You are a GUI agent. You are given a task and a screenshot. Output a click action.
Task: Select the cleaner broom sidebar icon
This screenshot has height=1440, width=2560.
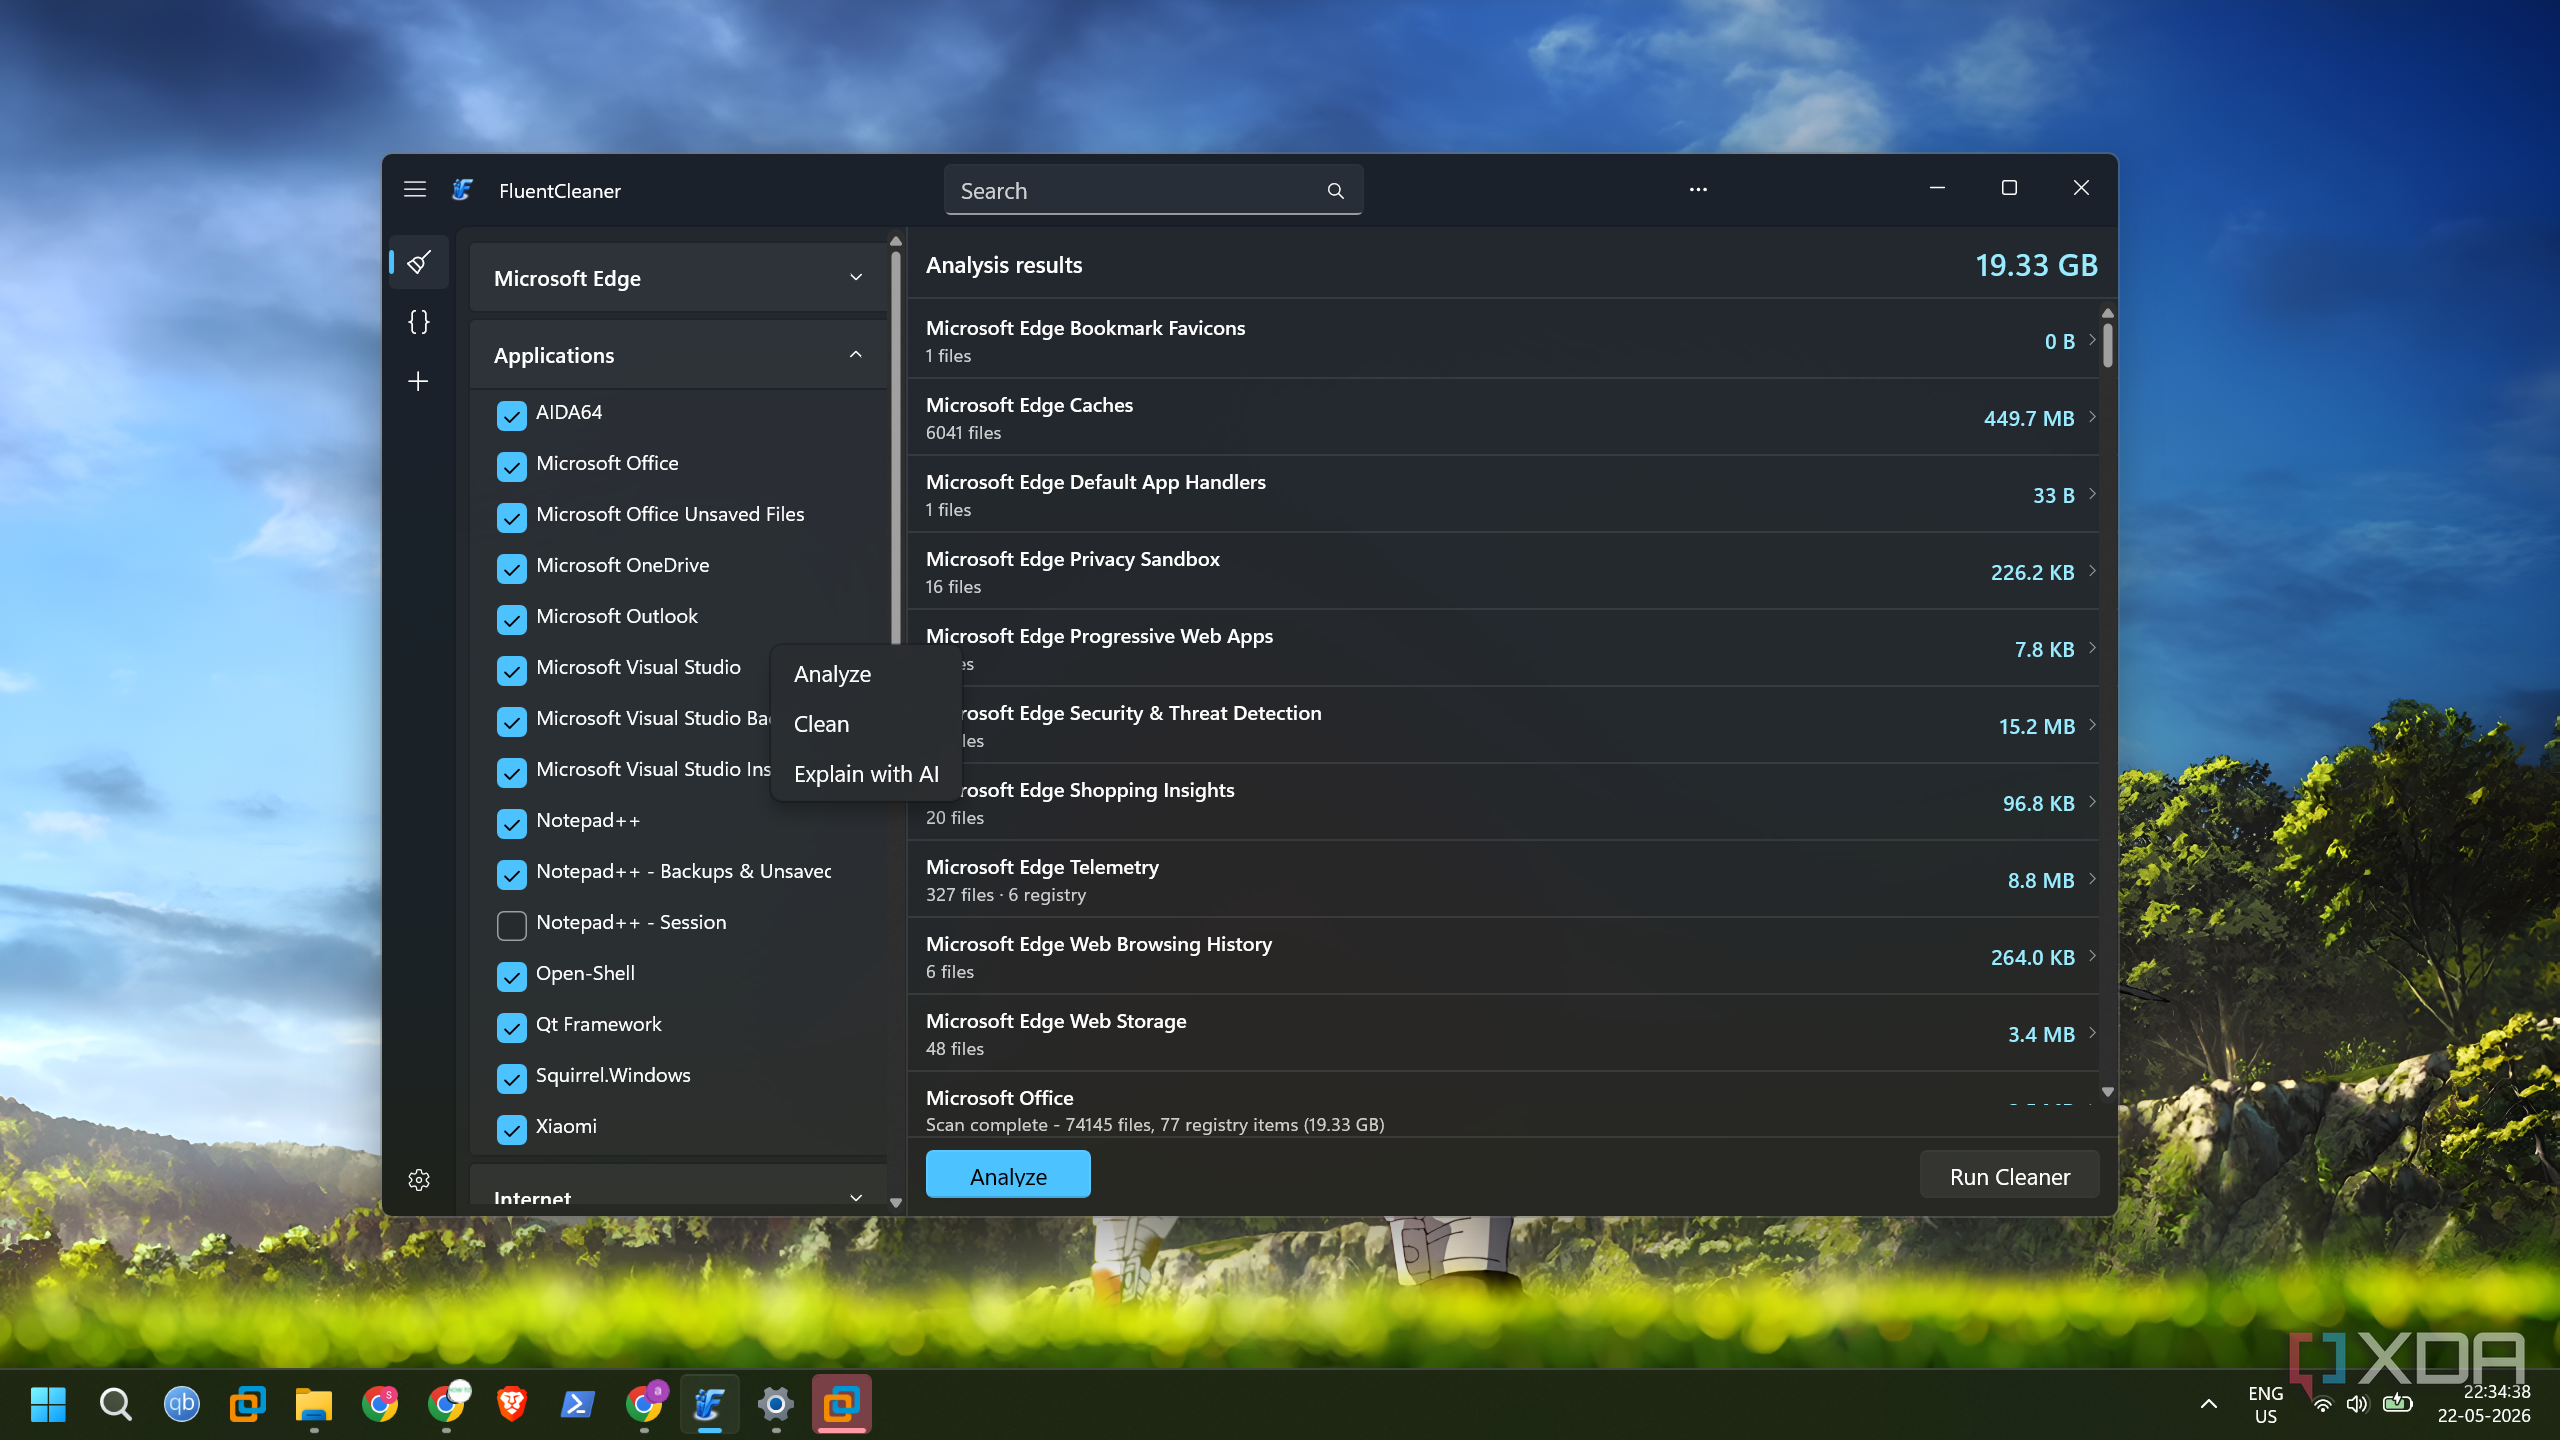click(x=419, y=262)
